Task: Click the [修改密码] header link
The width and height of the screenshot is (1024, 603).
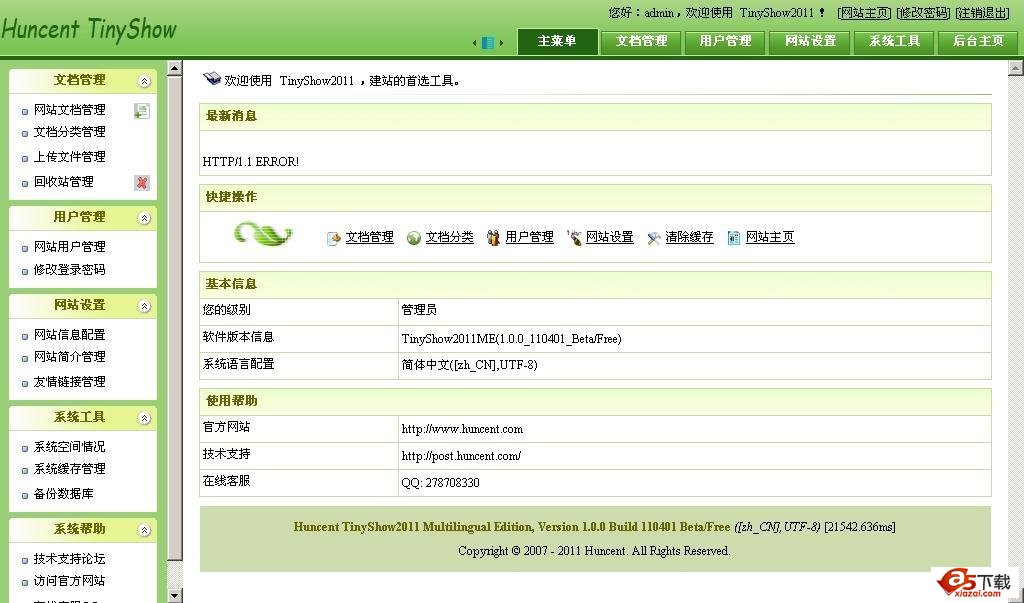Action: (923, 13)
